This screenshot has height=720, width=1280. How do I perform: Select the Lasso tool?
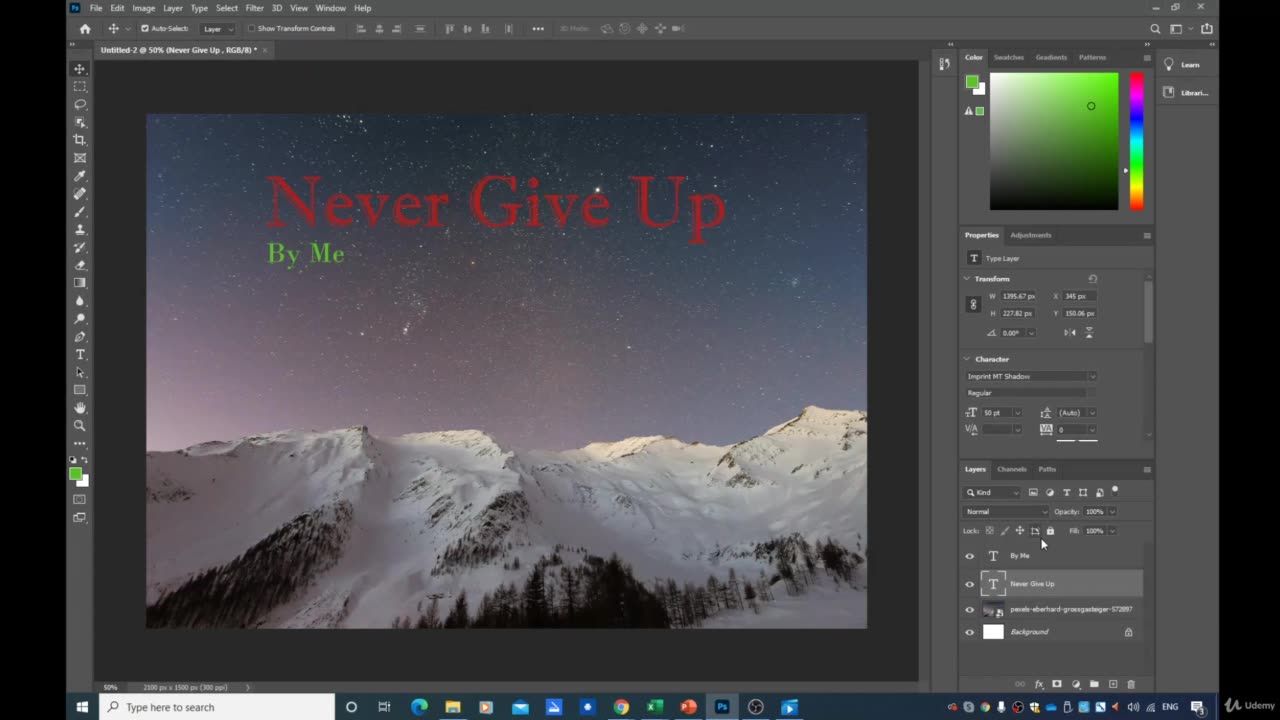click(x=80, y=104)
